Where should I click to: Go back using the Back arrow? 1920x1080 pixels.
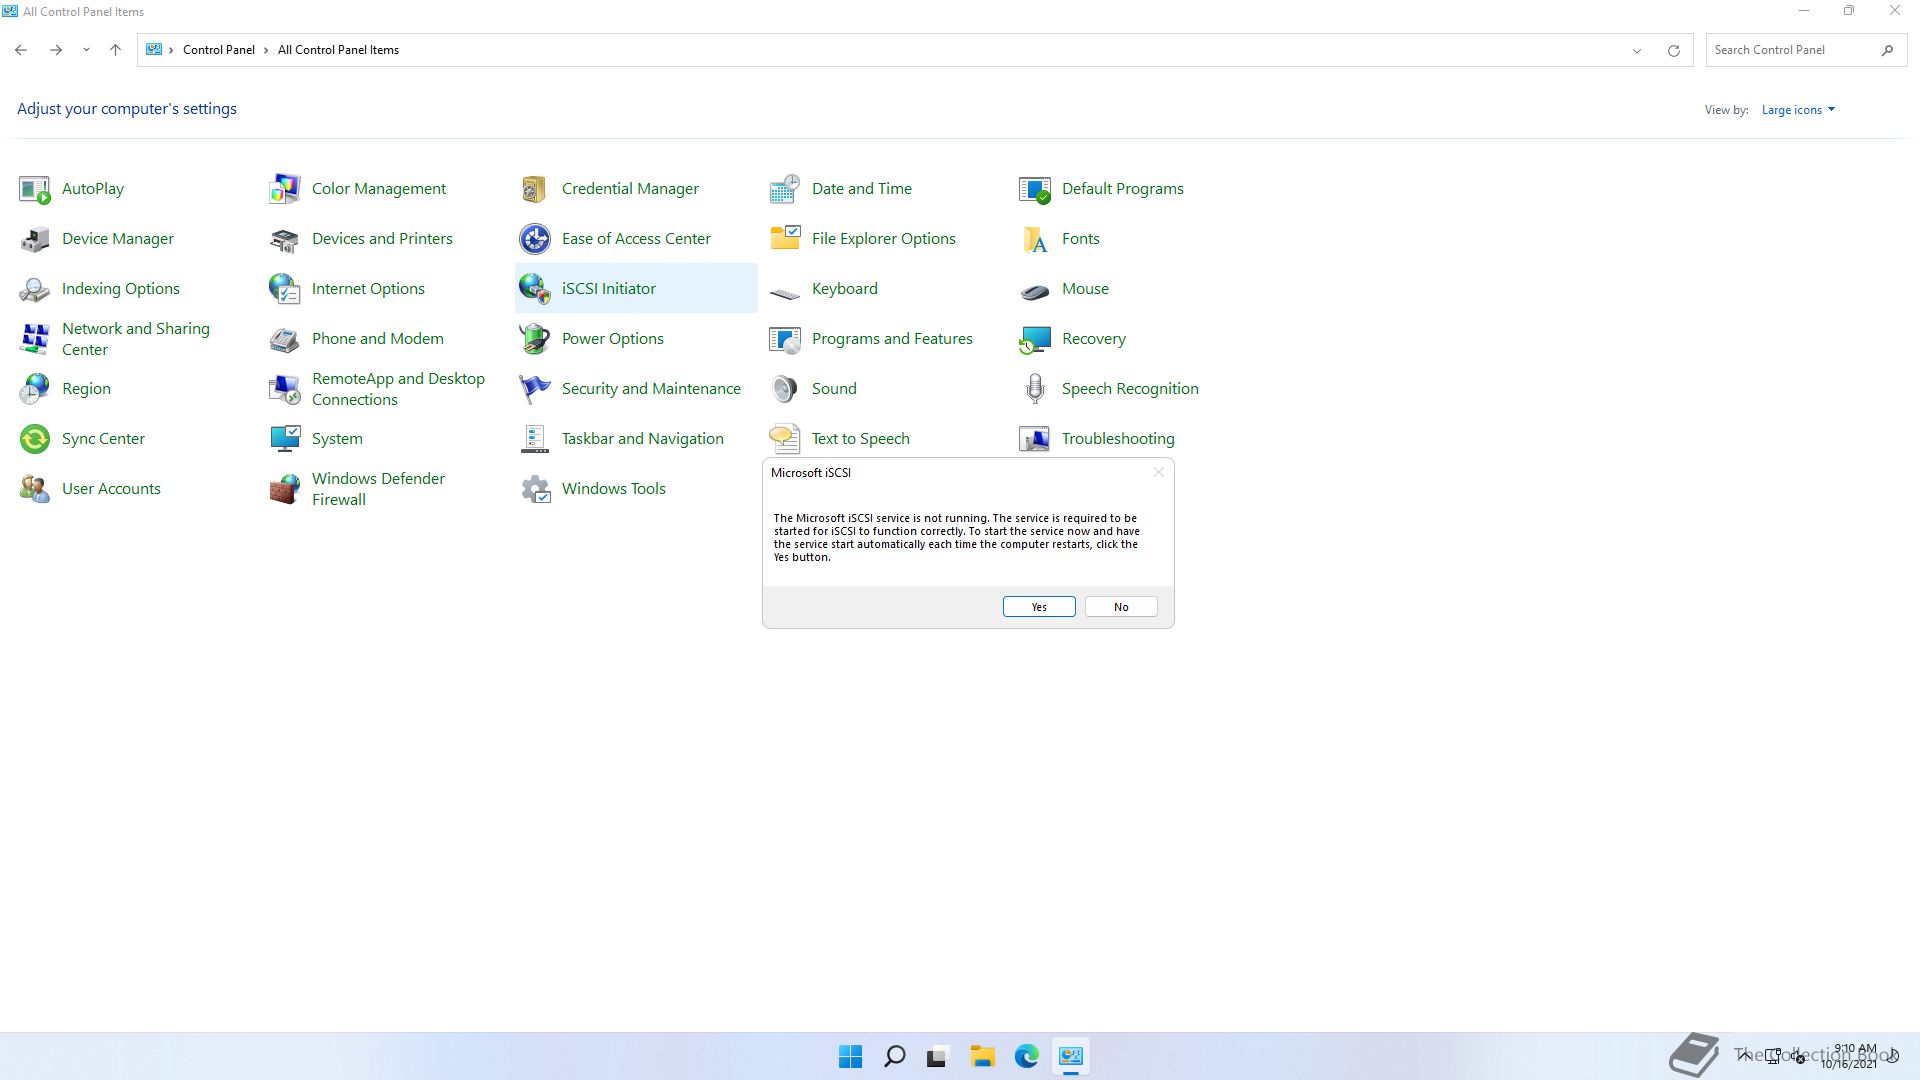click(x=21, y=50)
